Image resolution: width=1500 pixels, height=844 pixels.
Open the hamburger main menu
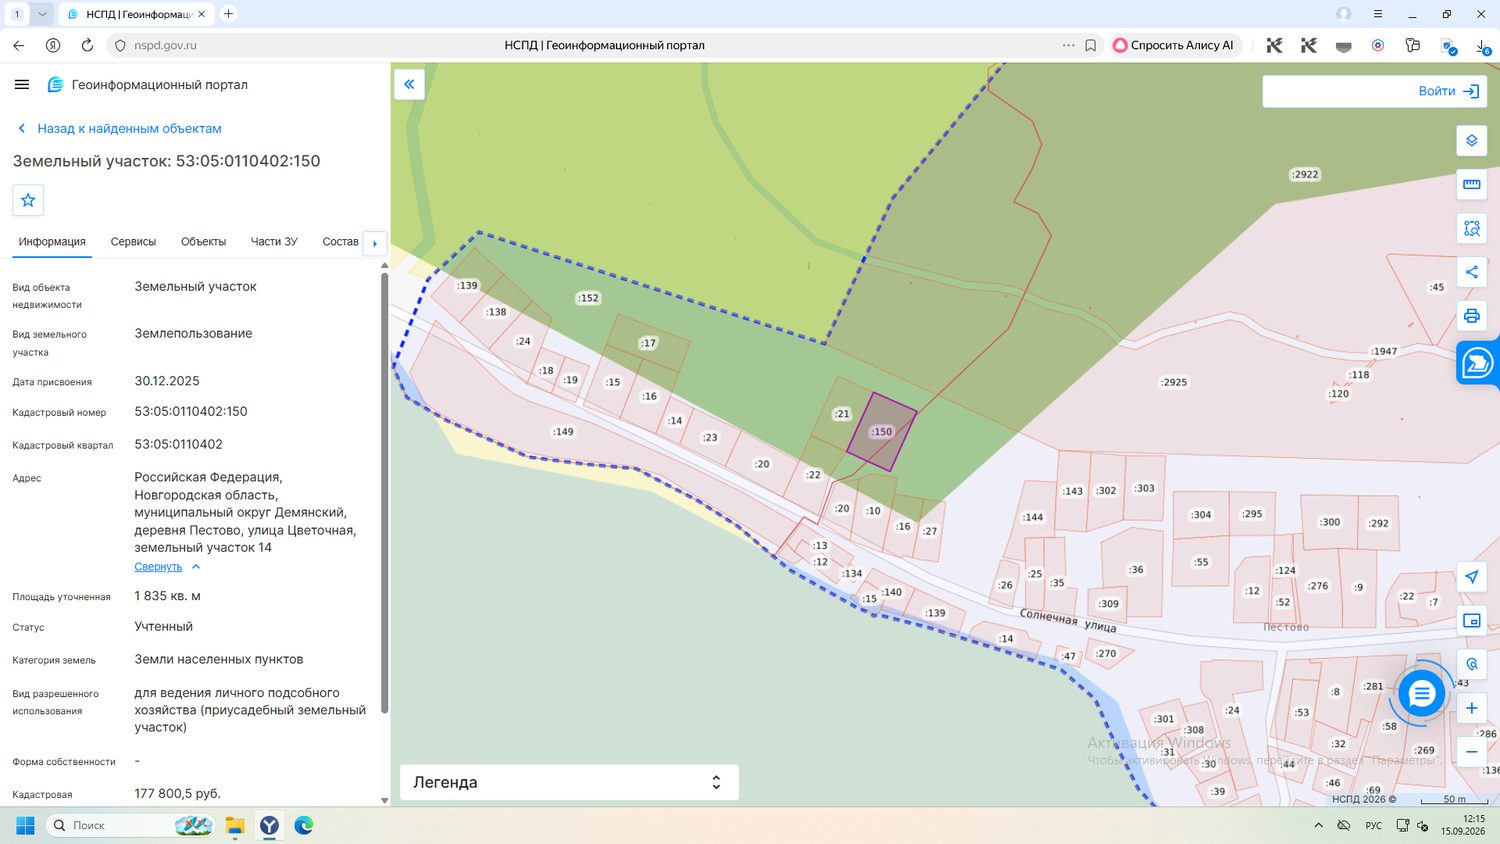click(22, 85)
